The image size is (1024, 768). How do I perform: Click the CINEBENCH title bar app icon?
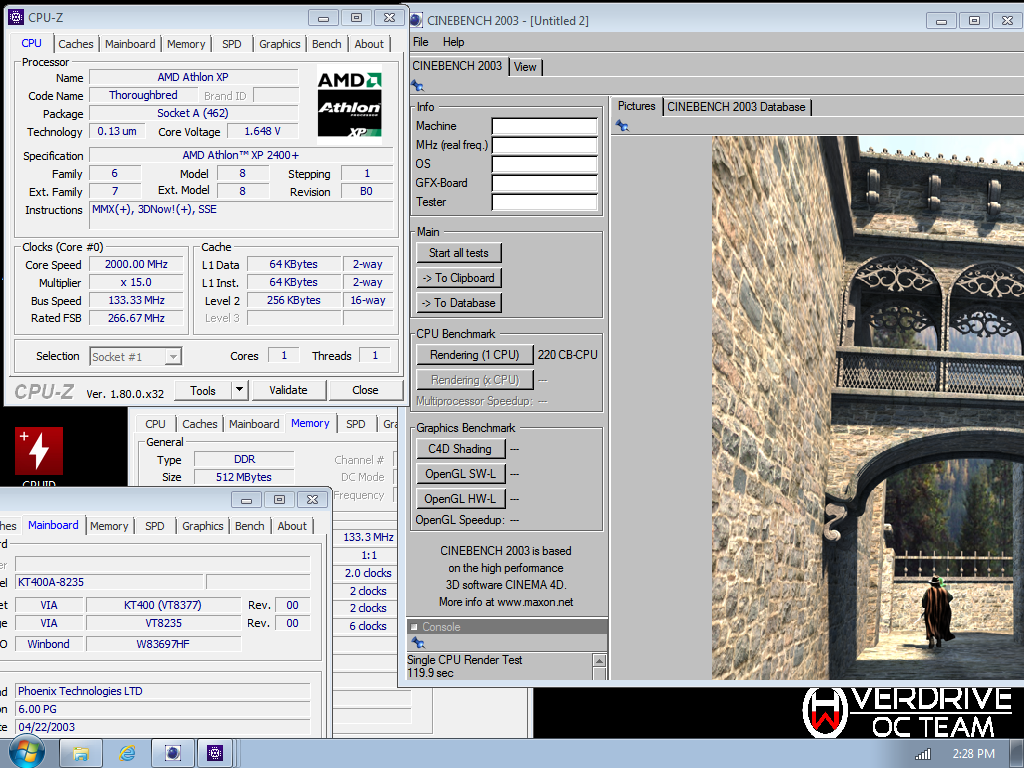click(416, 20)
